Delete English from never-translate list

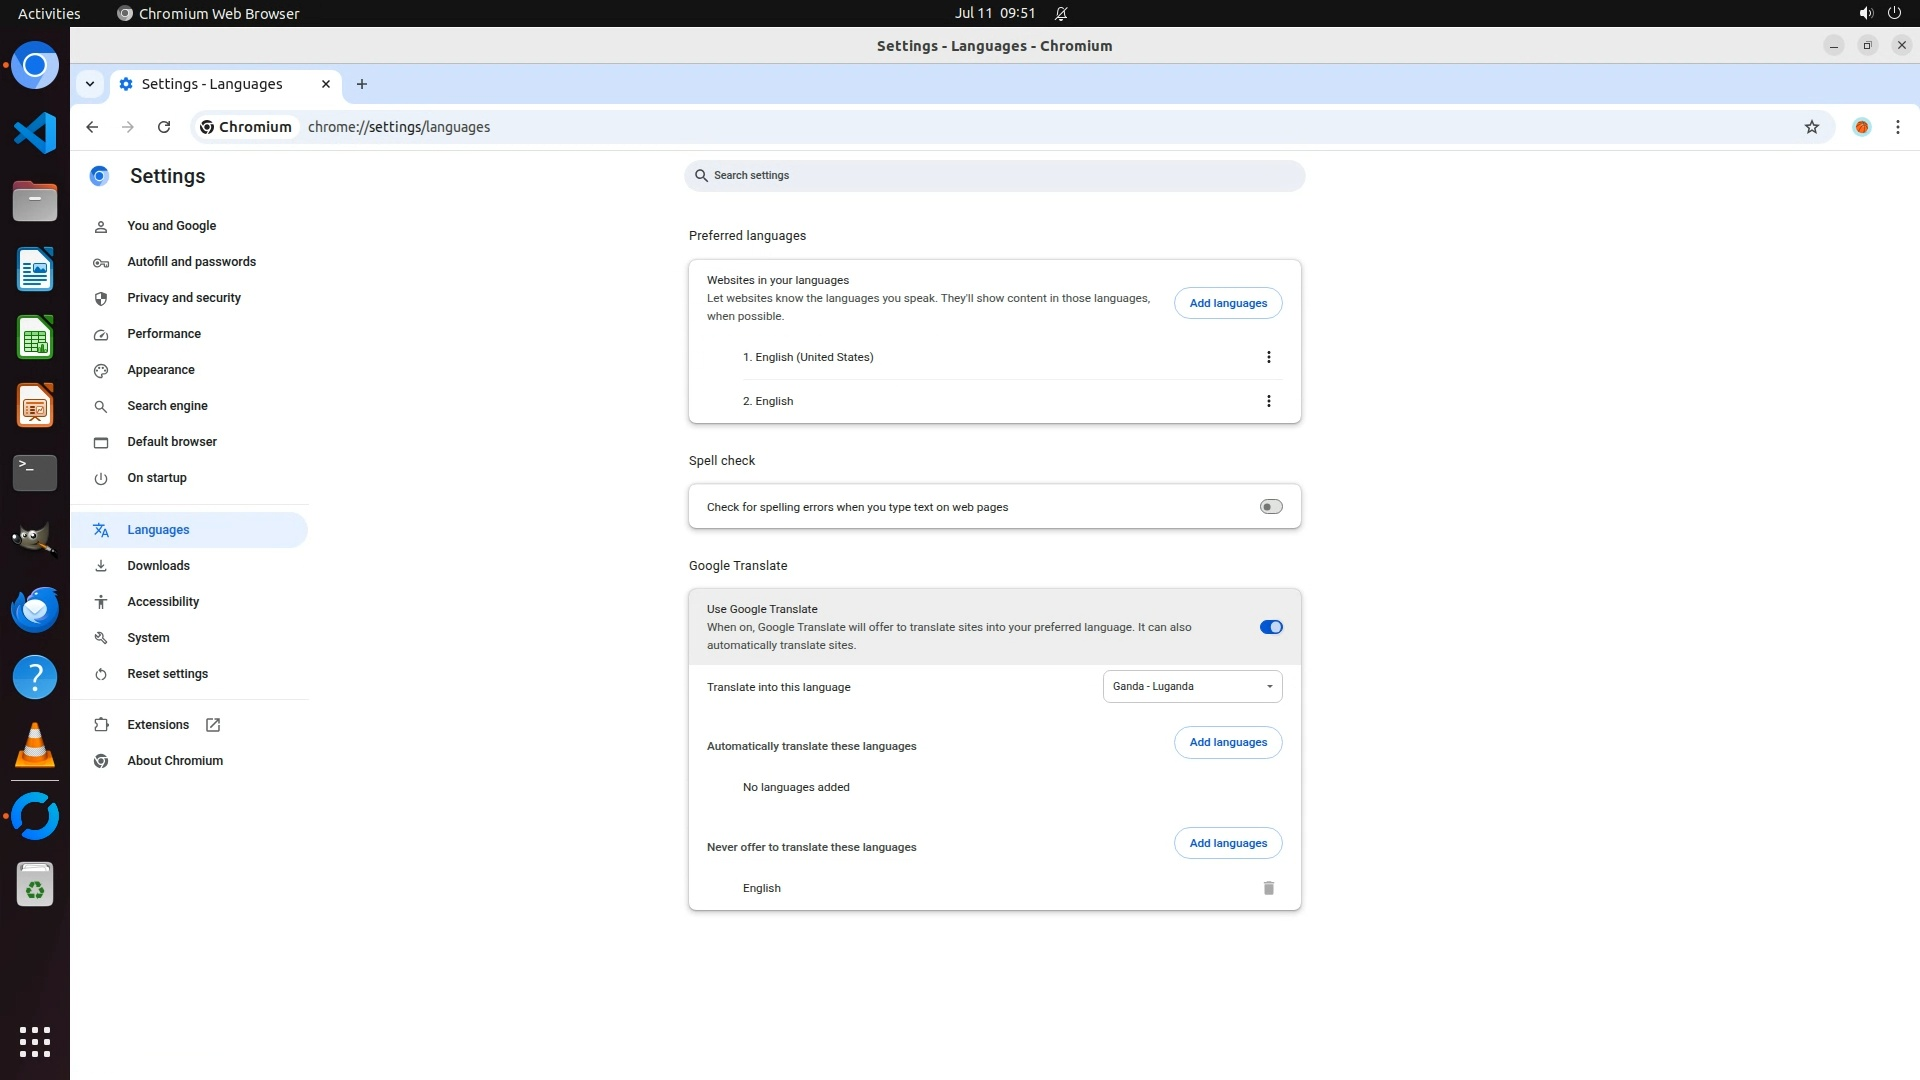[1268, 888]
